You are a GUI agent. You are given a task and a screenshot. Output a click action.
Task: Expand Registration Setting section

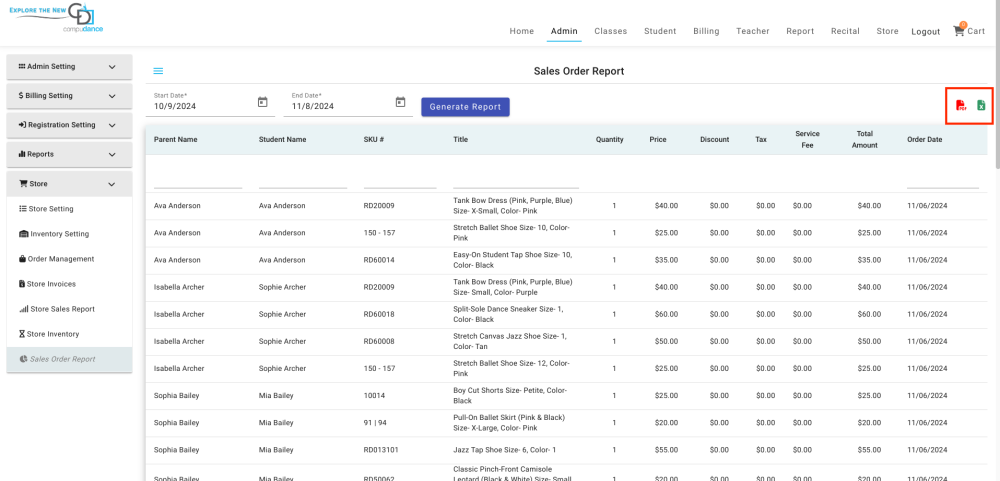68,125
